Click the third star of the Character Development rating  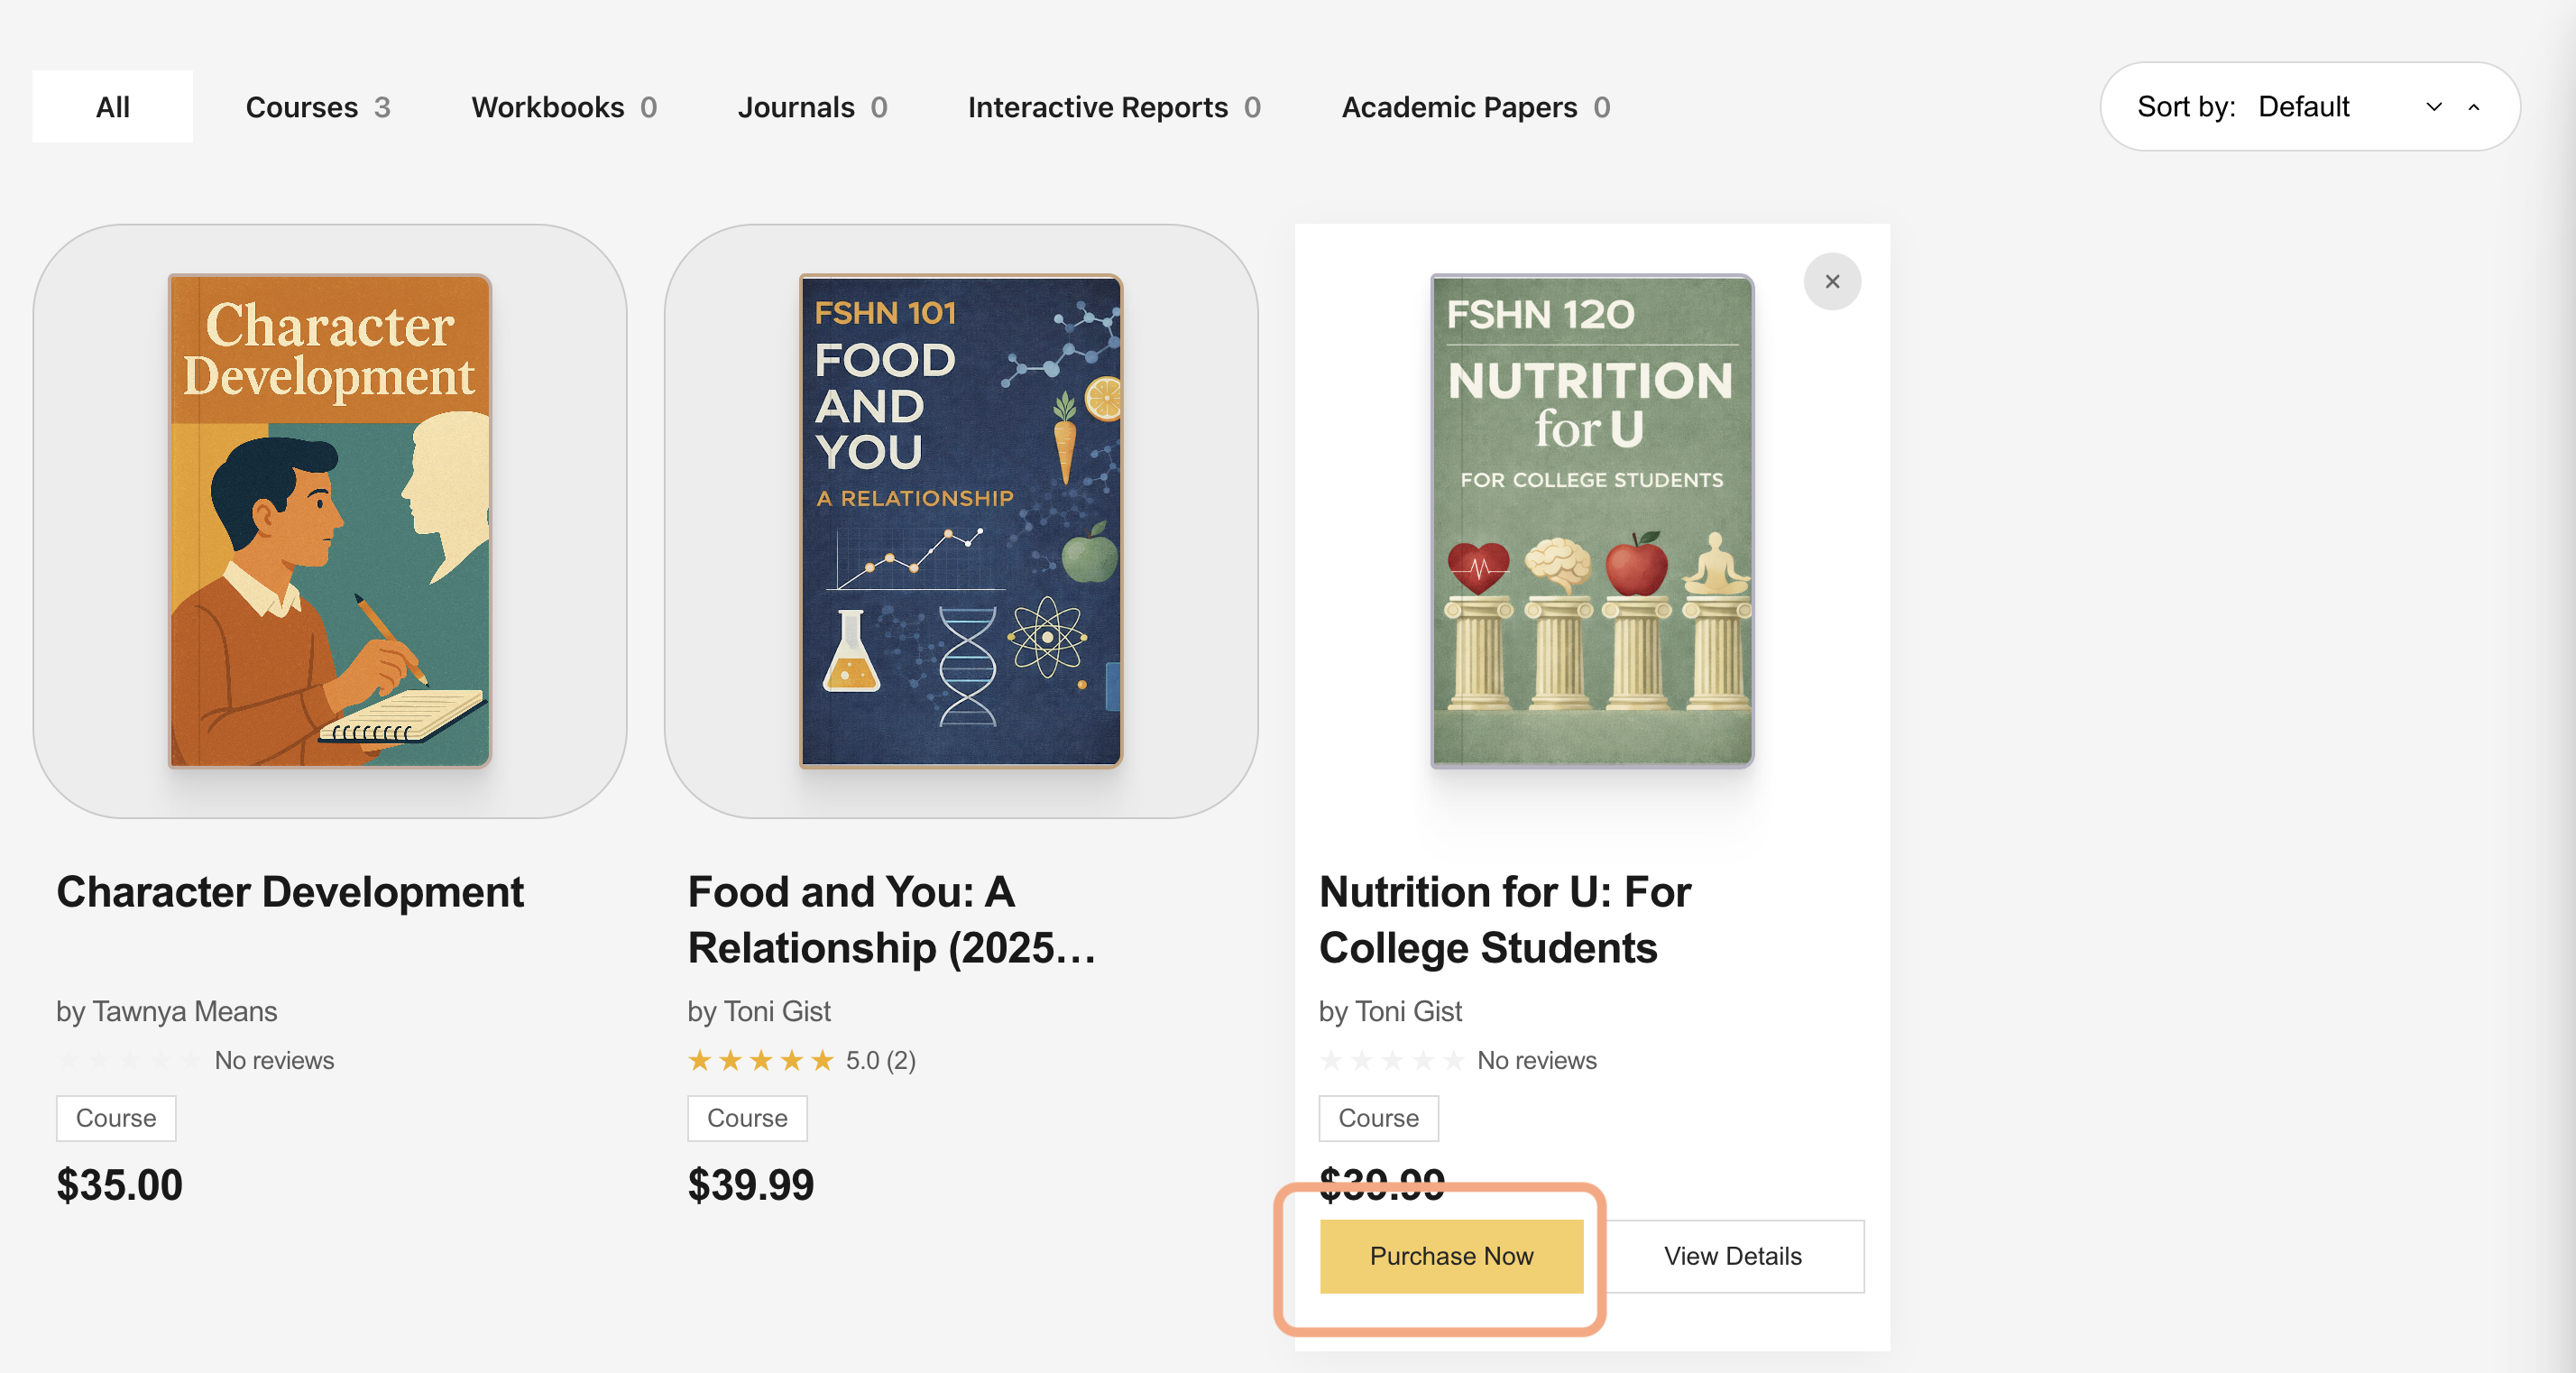click(130, 1060)
